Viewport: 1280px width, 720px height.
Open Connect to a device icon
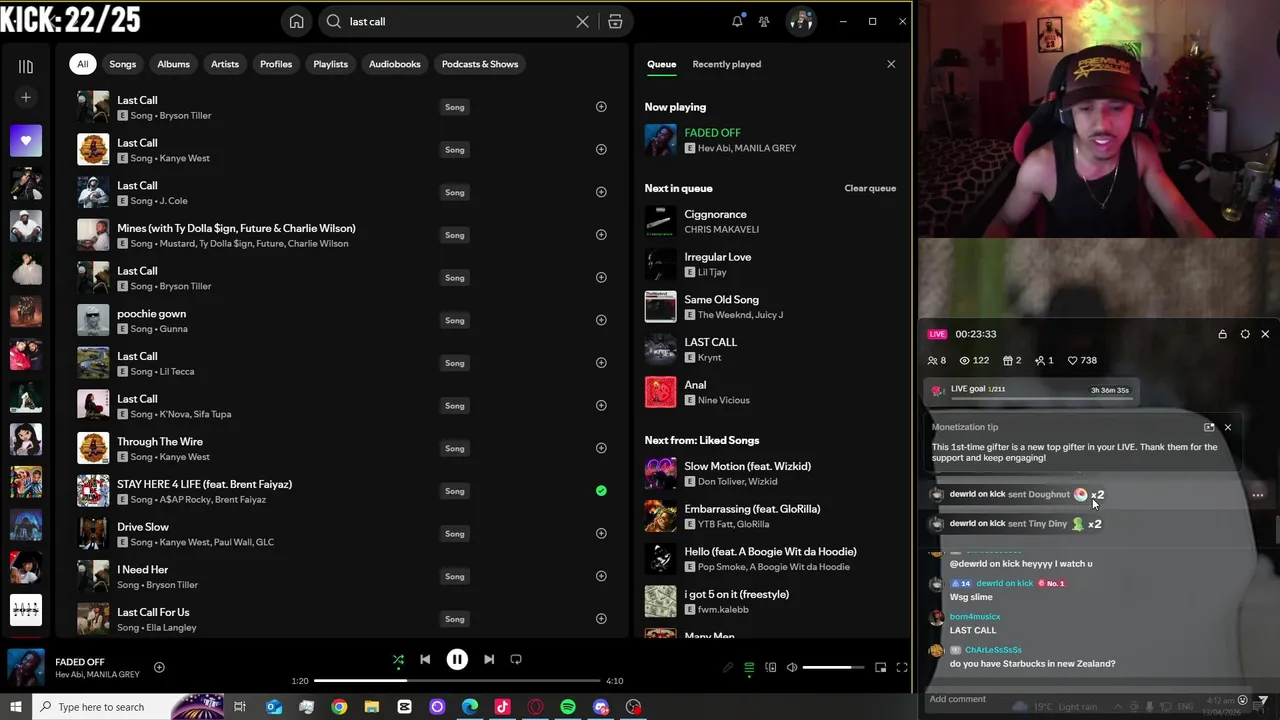point(771,668)
